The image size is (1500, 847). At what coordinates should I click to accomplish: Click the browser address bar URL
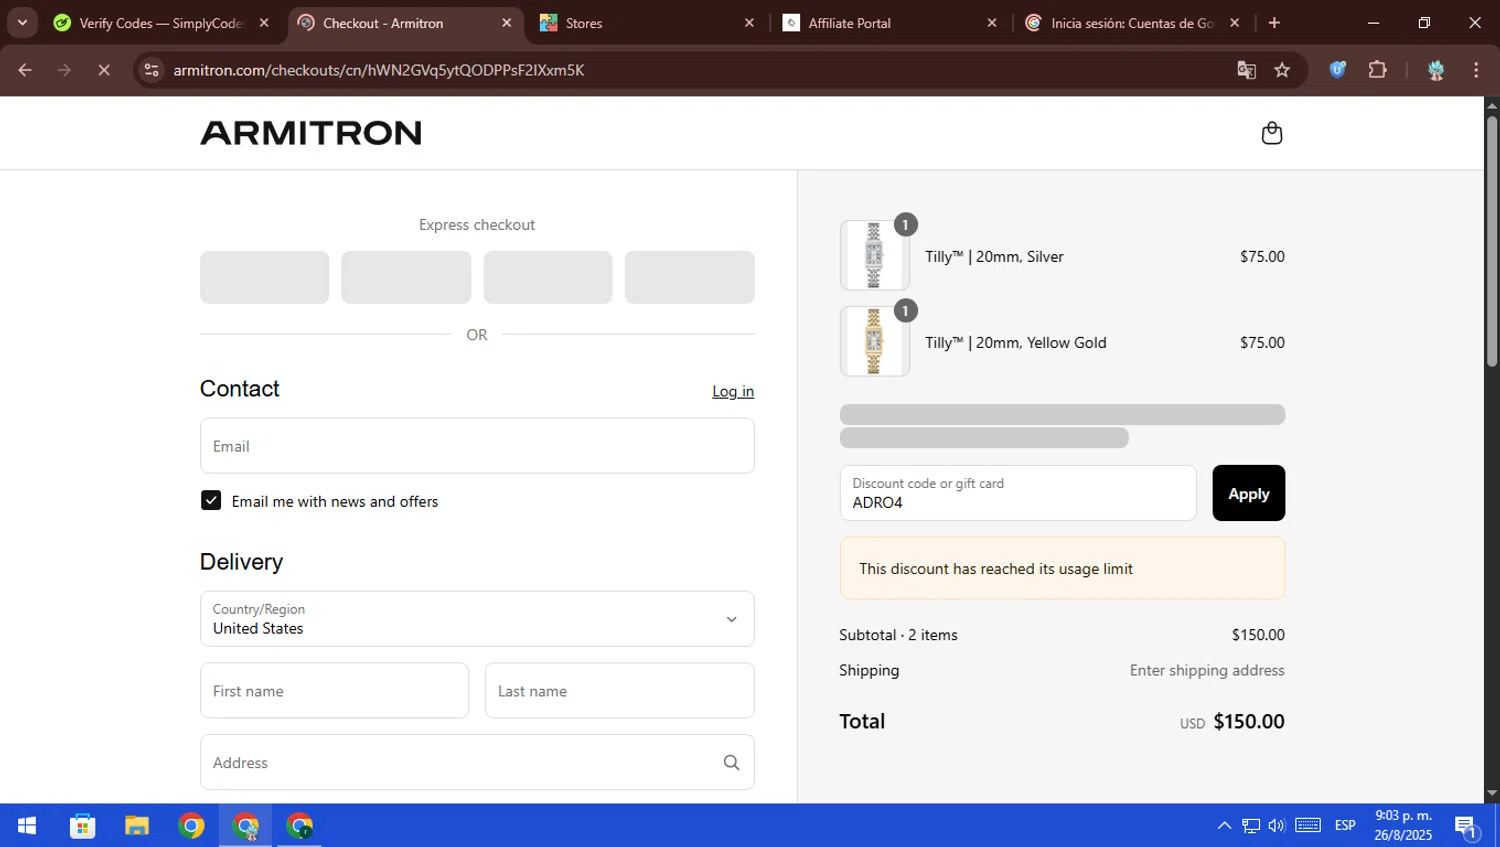pyautogui.click(x=378, y=70)
